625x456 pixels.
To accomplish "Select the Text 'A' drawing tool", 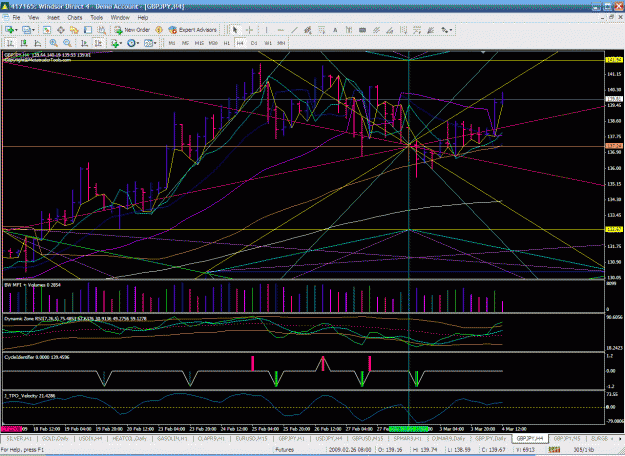I will [x=335, y=30].
